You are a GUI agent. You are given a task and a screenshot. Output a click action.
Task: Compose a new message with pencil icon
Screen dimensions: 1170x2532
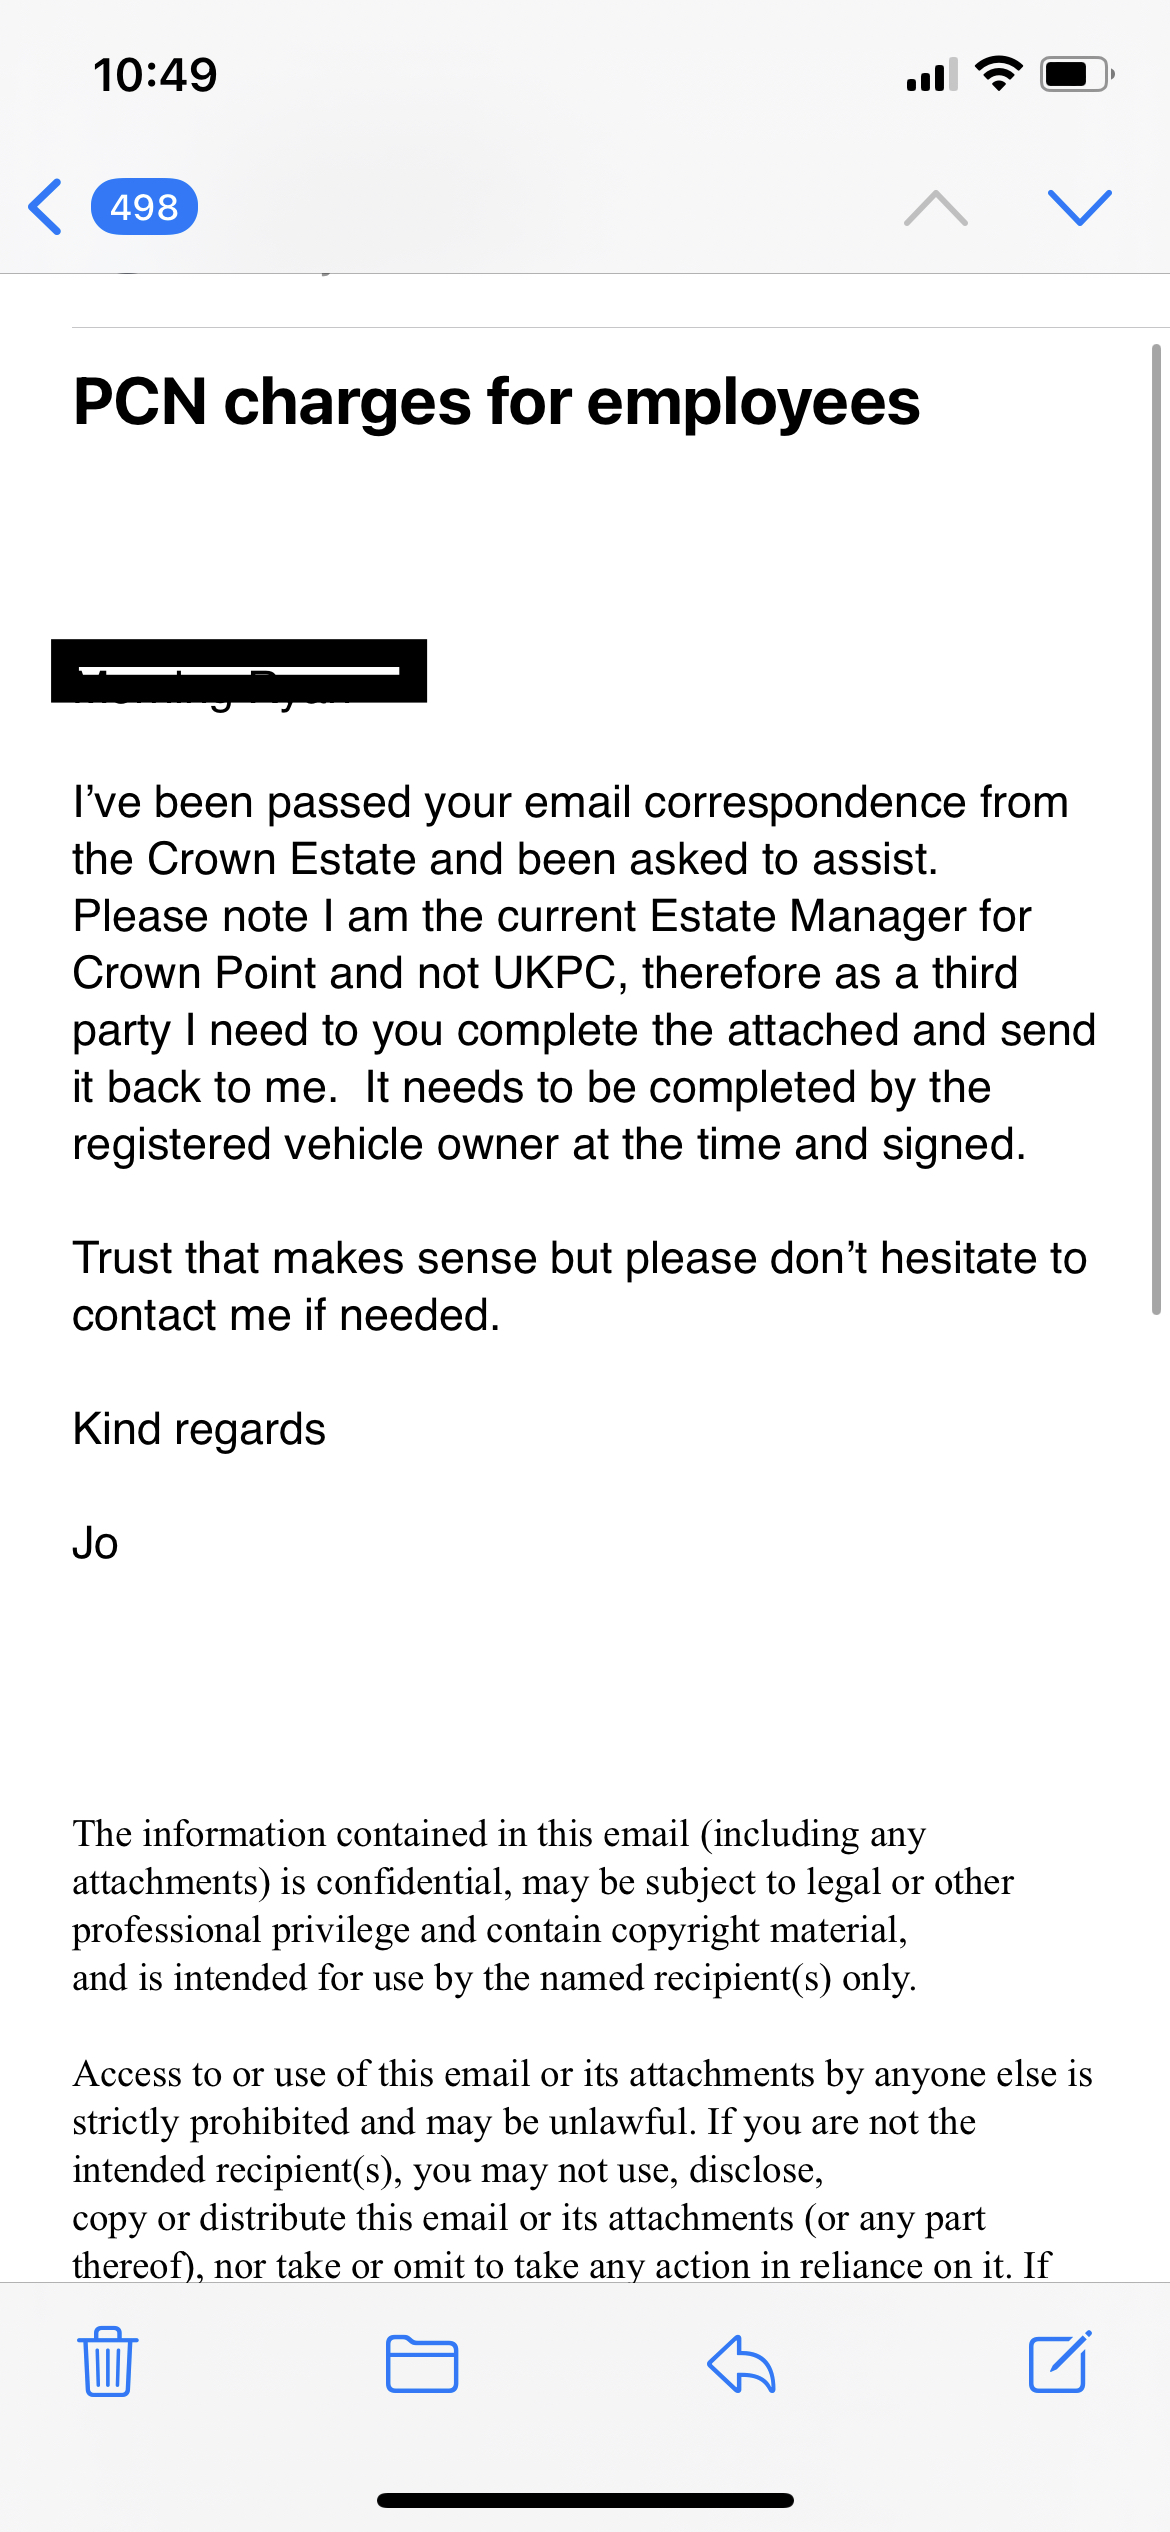tap(1060, 2362)
